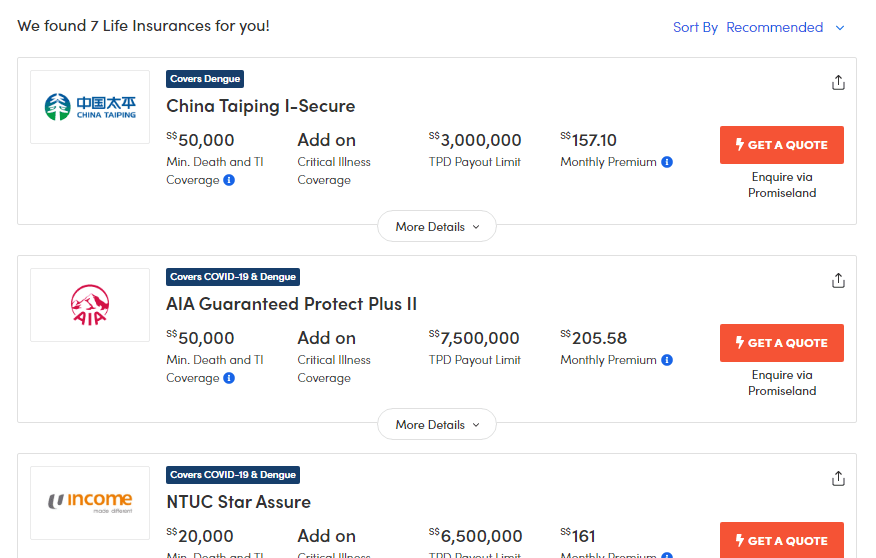Screen dimensions: 876x558
Task: Select the S$3,000,000 TPD payout limit
Action: [475, 140]
